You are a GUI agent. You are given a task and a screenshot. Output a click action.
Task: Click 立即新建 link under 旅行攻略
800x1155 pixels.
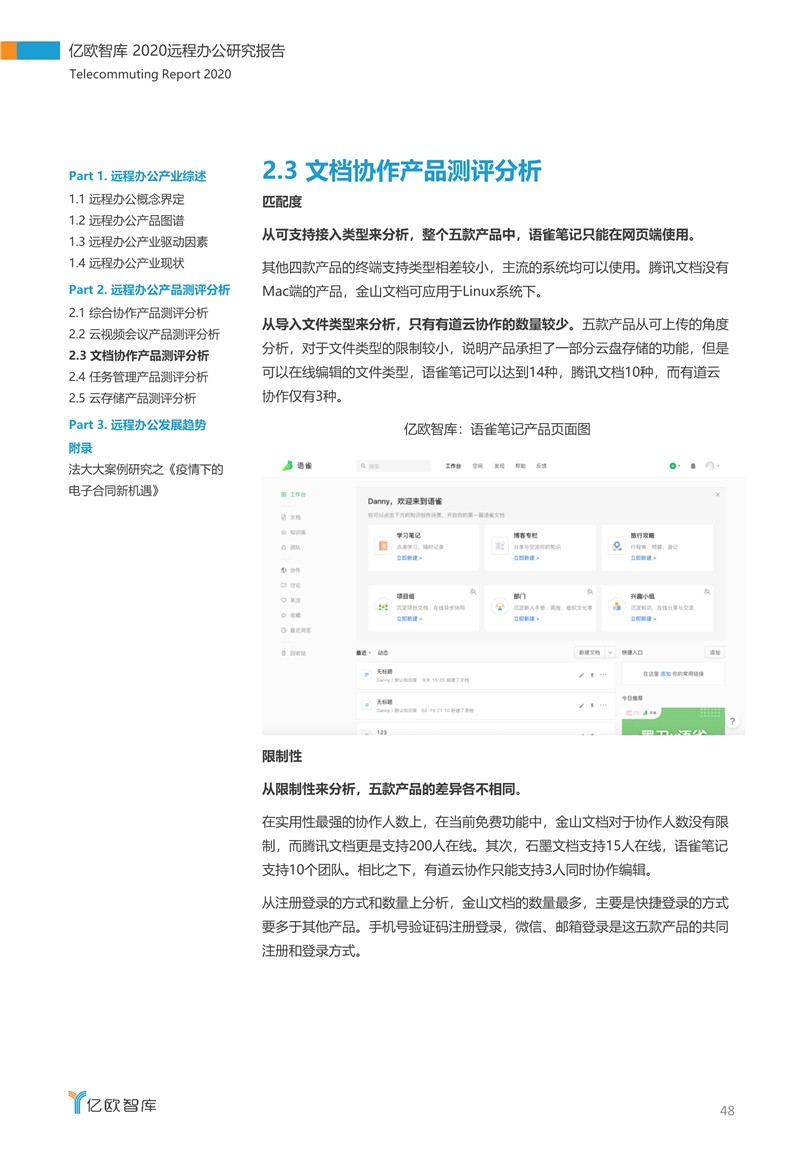click(x=643, y=558)
